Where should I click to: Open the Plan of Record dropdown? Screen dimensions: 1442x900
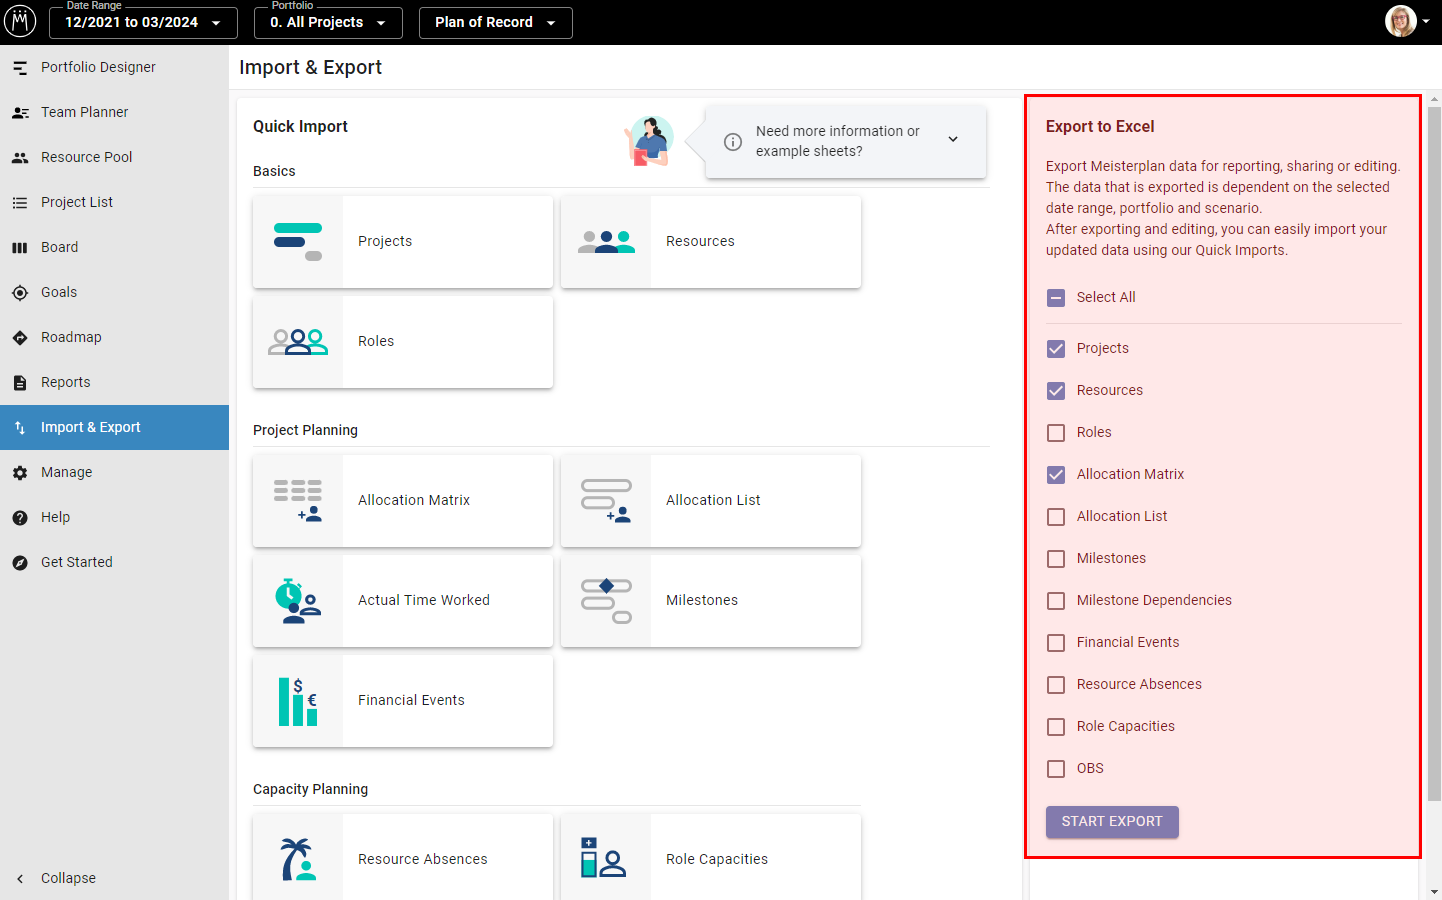coord(495,22)
